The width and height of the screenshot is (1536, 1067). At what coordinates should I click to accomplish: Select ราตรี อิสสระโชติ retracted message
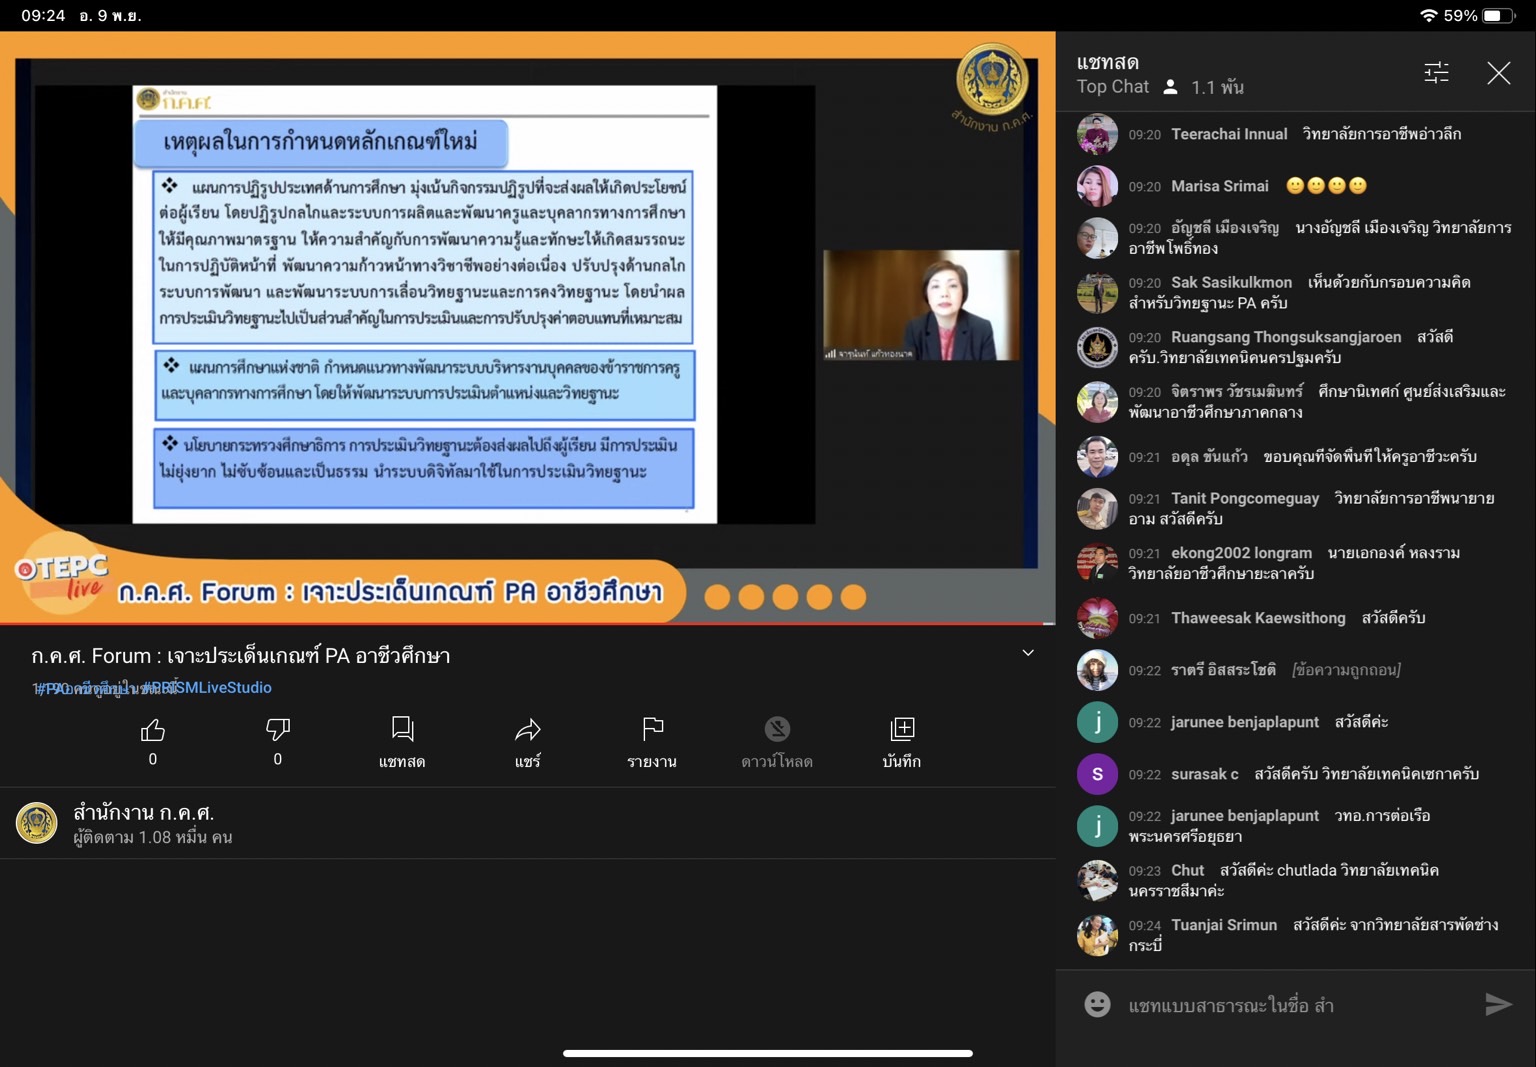click(1296, 670)
